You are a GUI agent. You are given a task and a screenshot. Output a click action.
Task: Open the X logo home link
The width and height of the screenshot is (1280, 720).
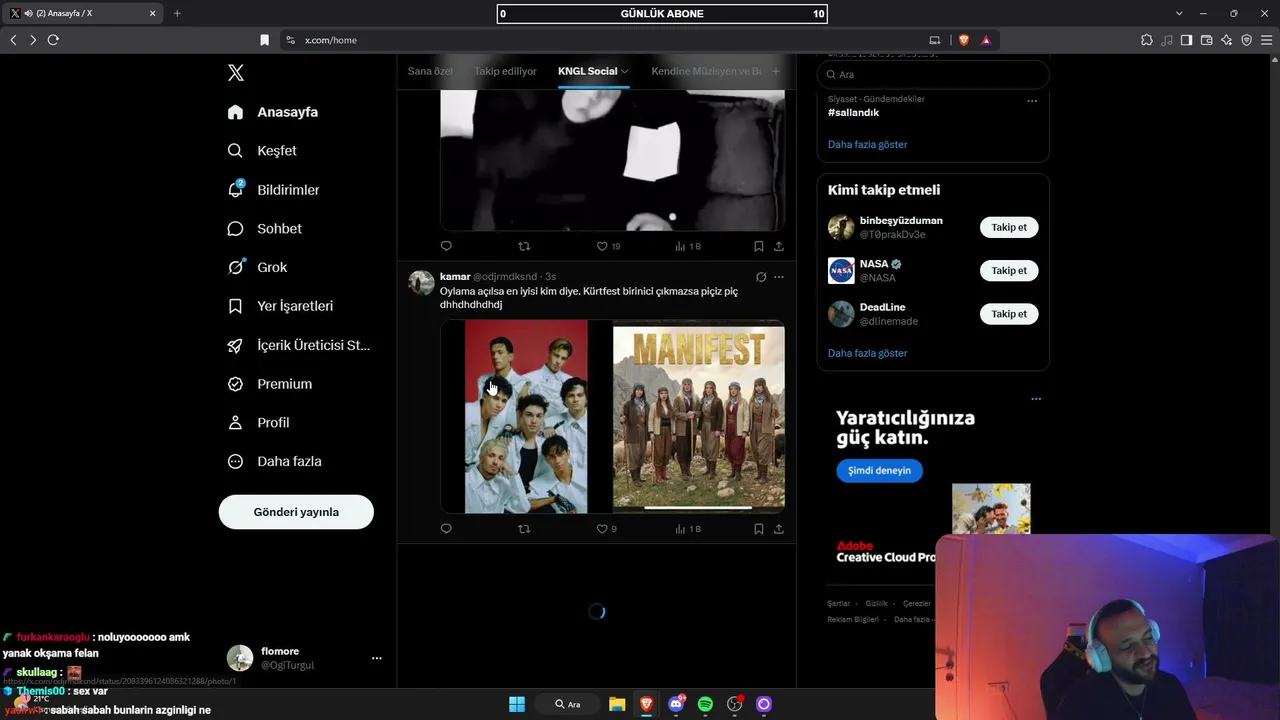tap(236, 73)
